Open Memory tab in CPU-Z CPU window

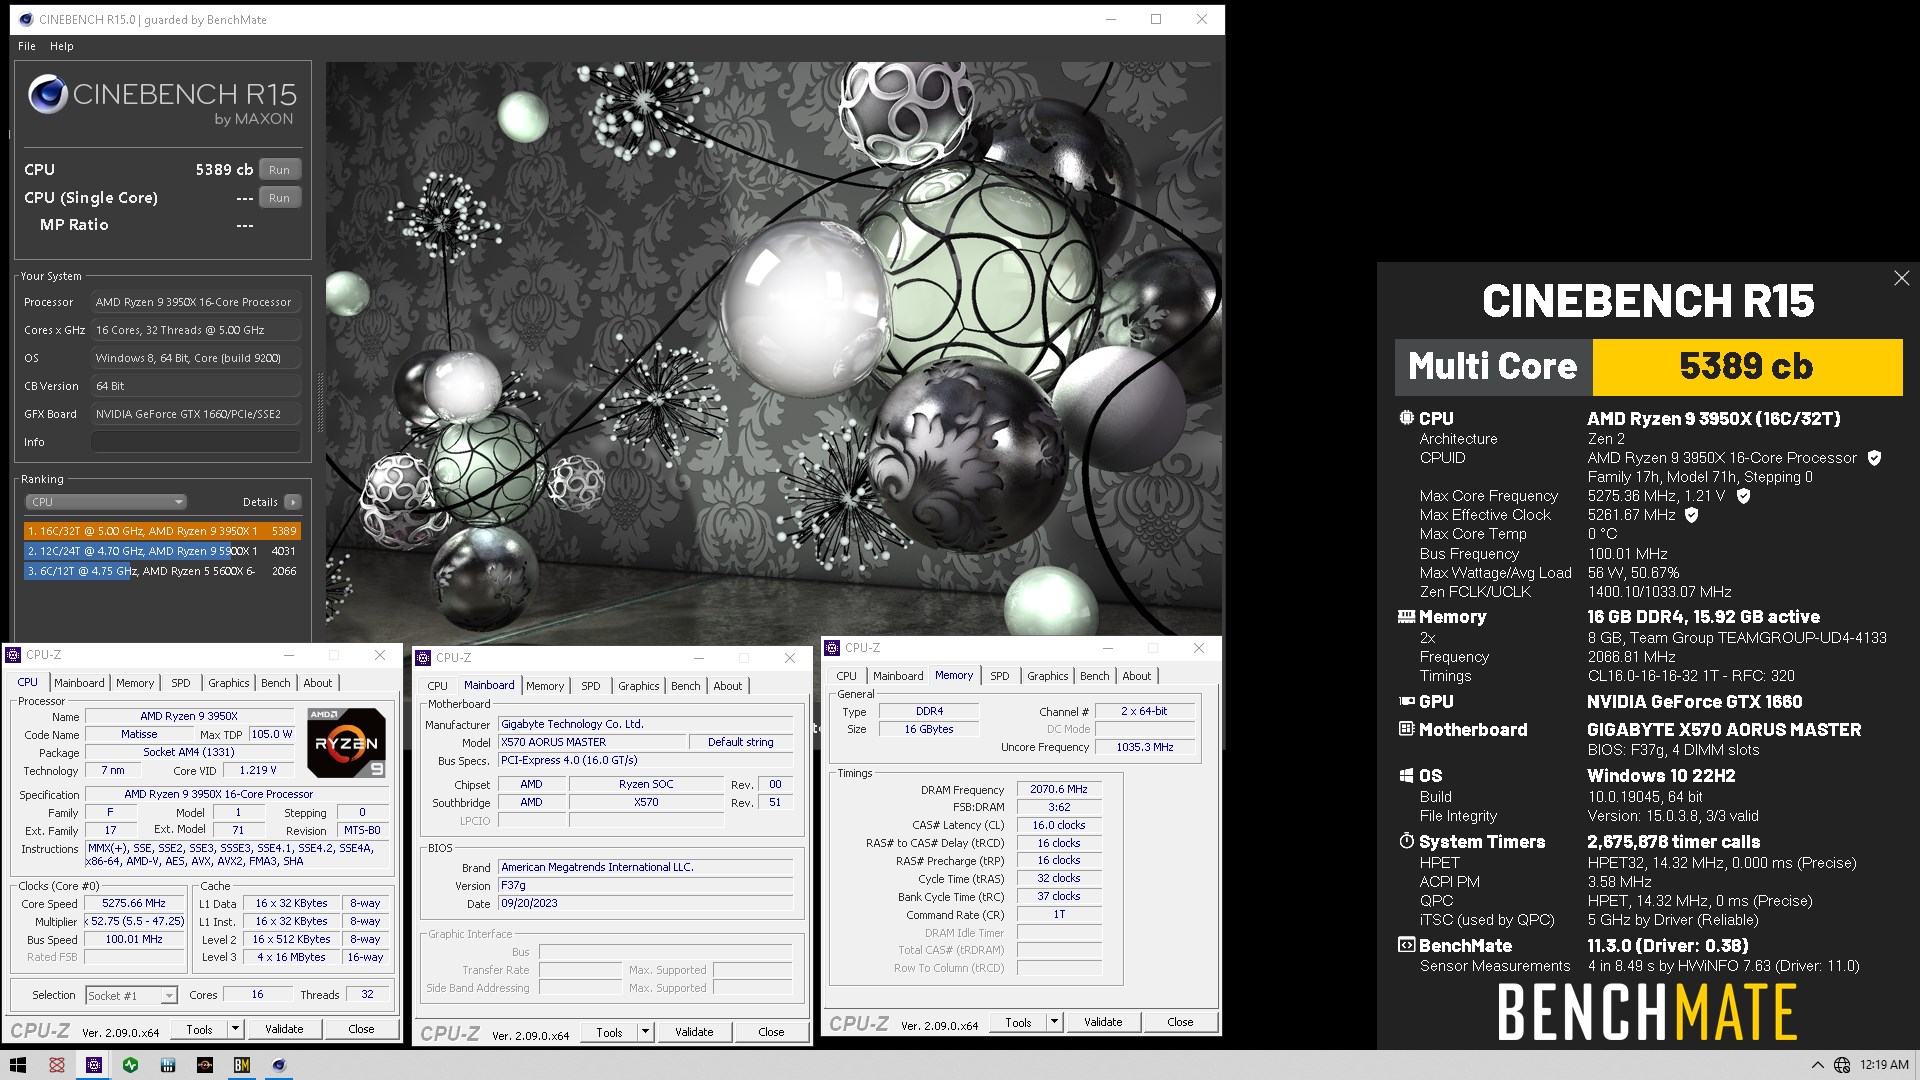(135, 683)
